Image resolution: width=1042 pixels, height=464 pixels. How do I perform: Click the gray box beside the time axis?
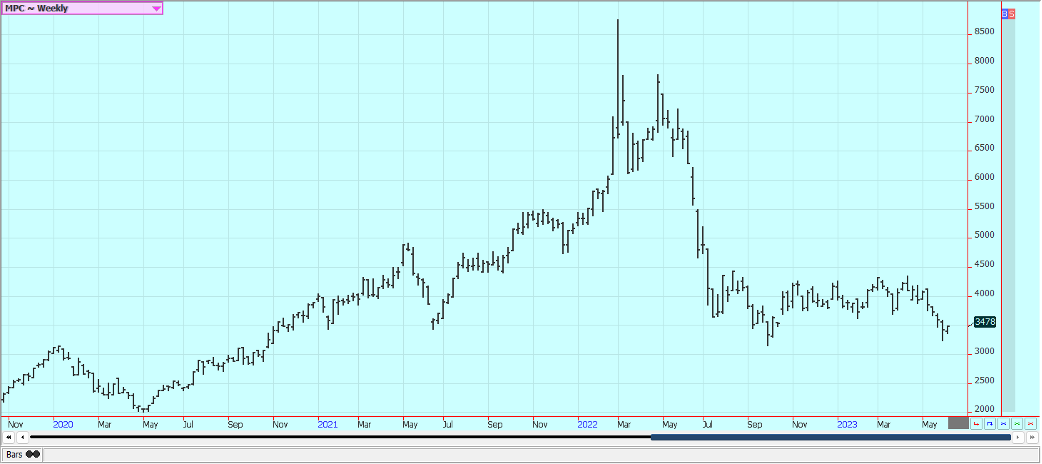(x=958, y=423)
